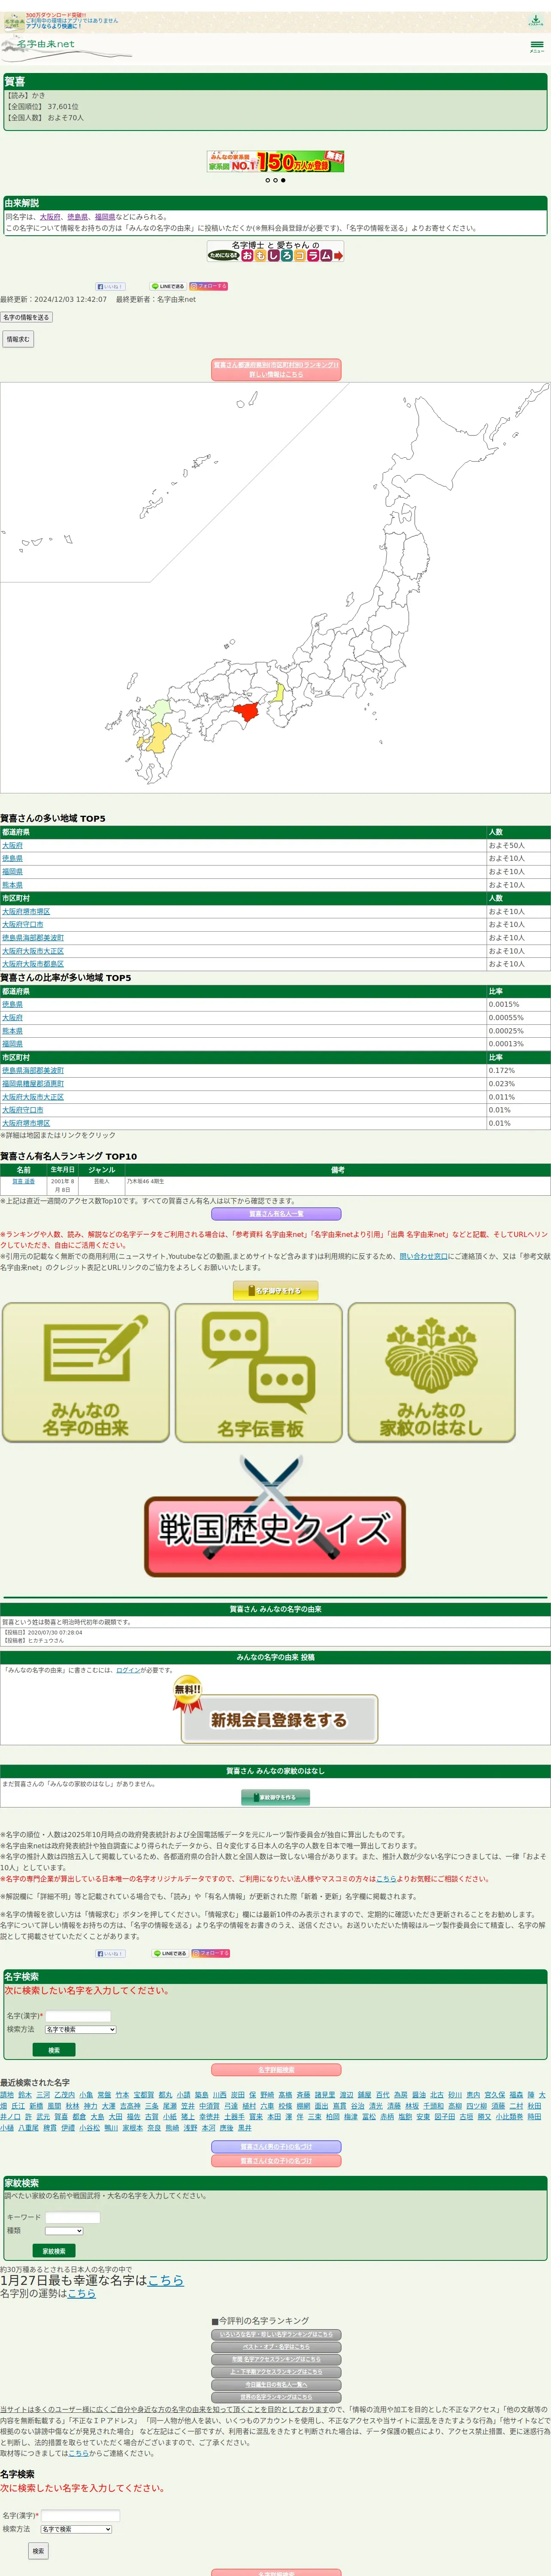Open the 徳島県 link in 由来解説
The height and width of the screenshot is (2576, 551).
(78, 217)
